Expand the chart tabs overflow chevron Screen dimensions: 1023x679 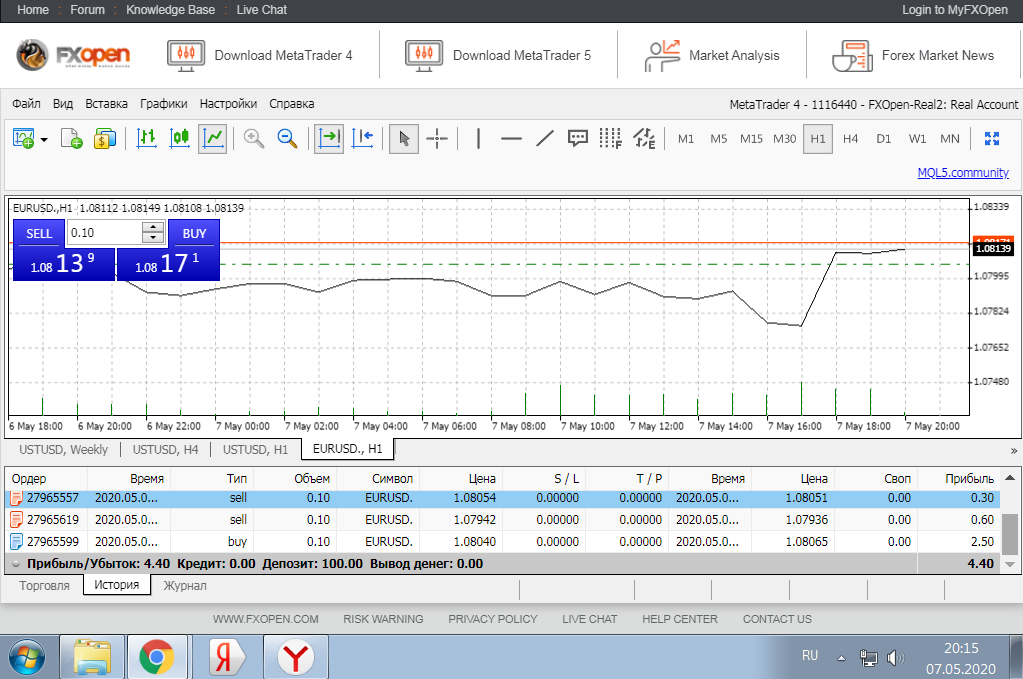click(1013, 451)
